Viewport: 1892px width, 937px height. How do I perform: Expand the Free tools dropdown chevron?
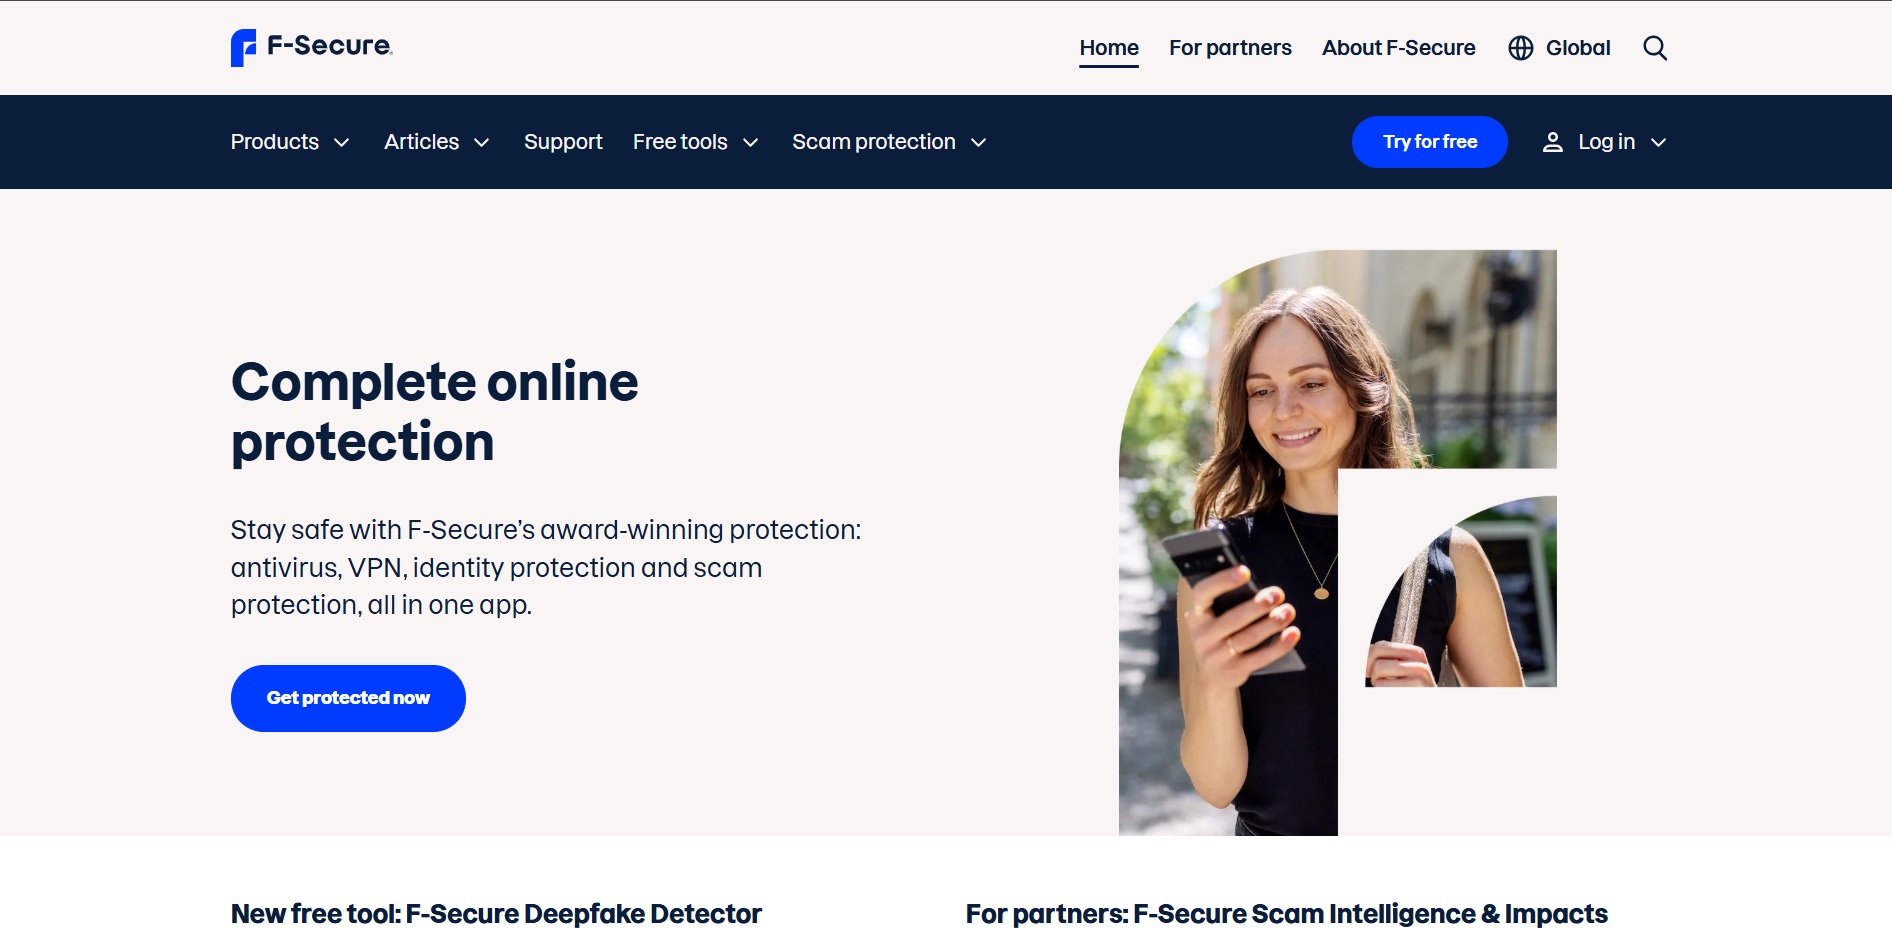(x=750, y=143)
